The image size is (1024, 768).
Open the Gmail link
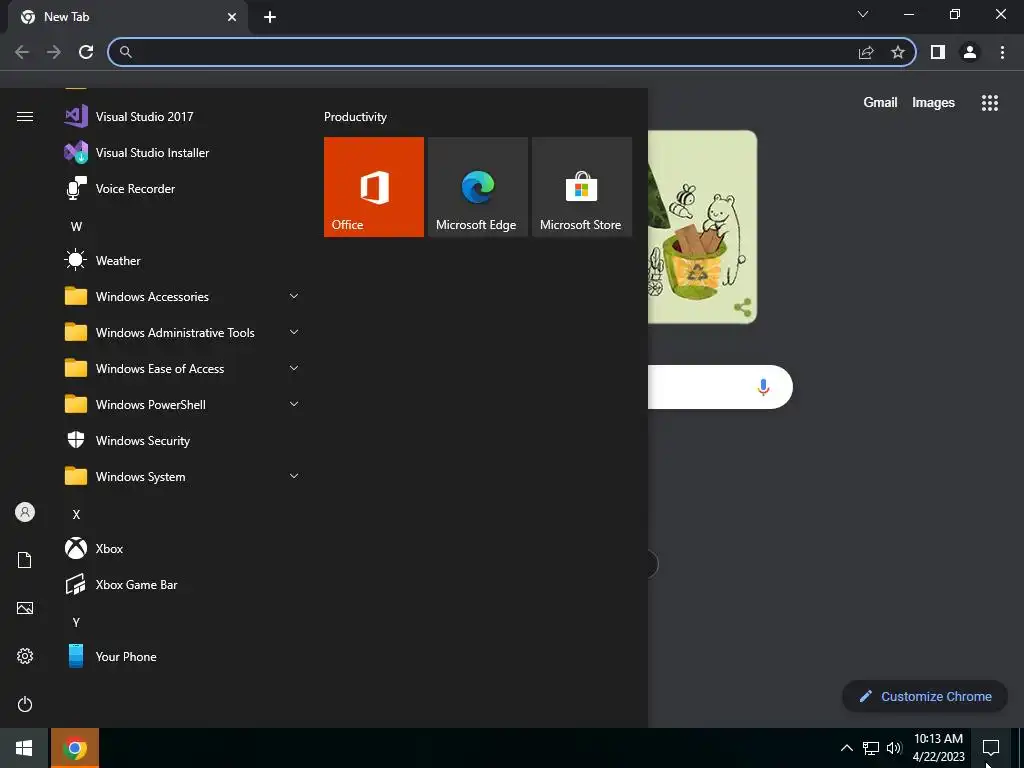(880, 103)
